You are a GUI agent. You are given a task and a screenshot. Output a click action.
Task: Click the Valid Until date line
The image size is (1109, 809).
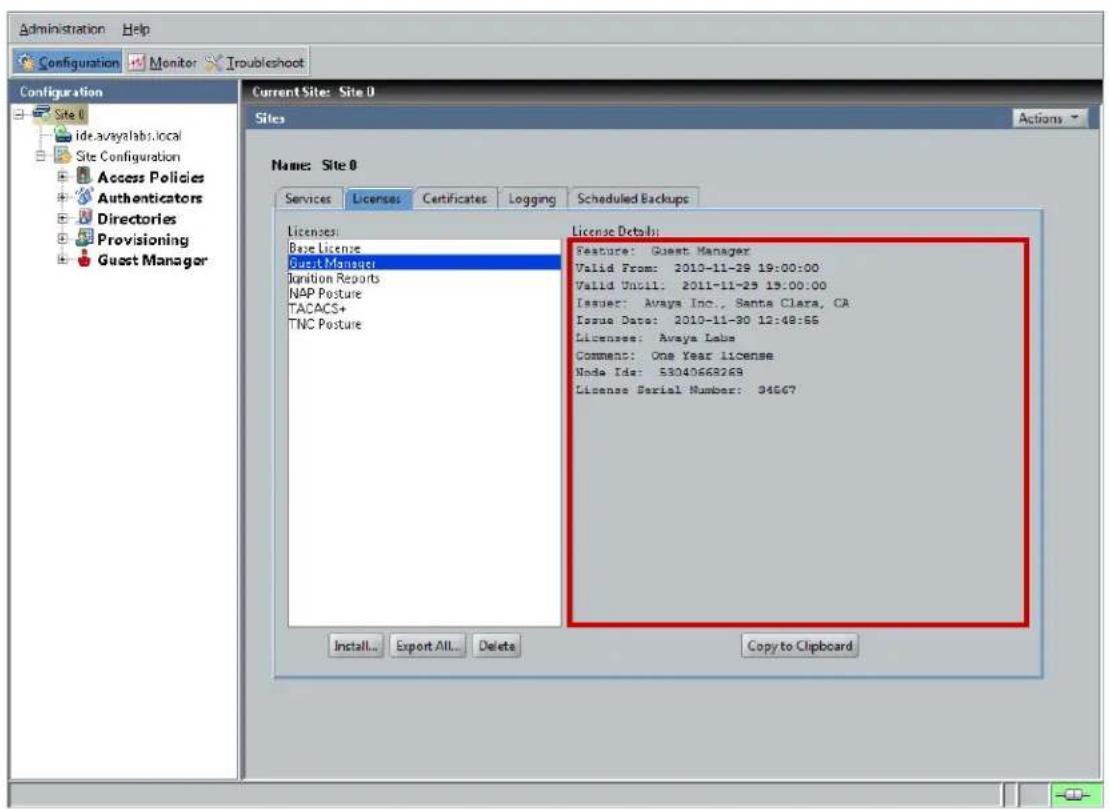point(701,286)
